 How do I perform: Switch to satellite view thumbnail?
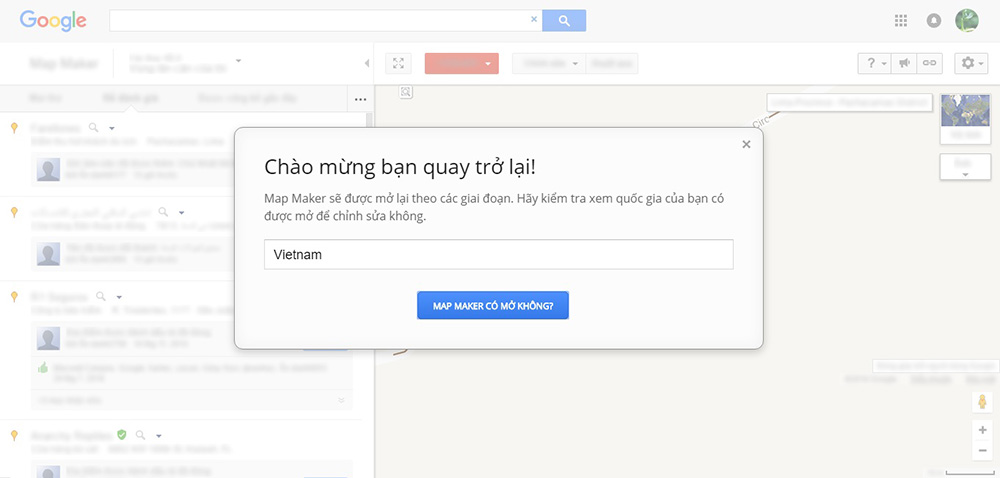click(x=965, y=119)
